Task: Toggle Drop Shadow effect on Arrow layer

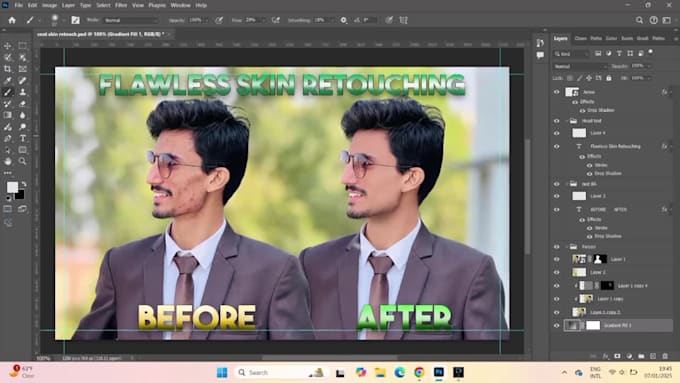Action: (x=582, y=110)
